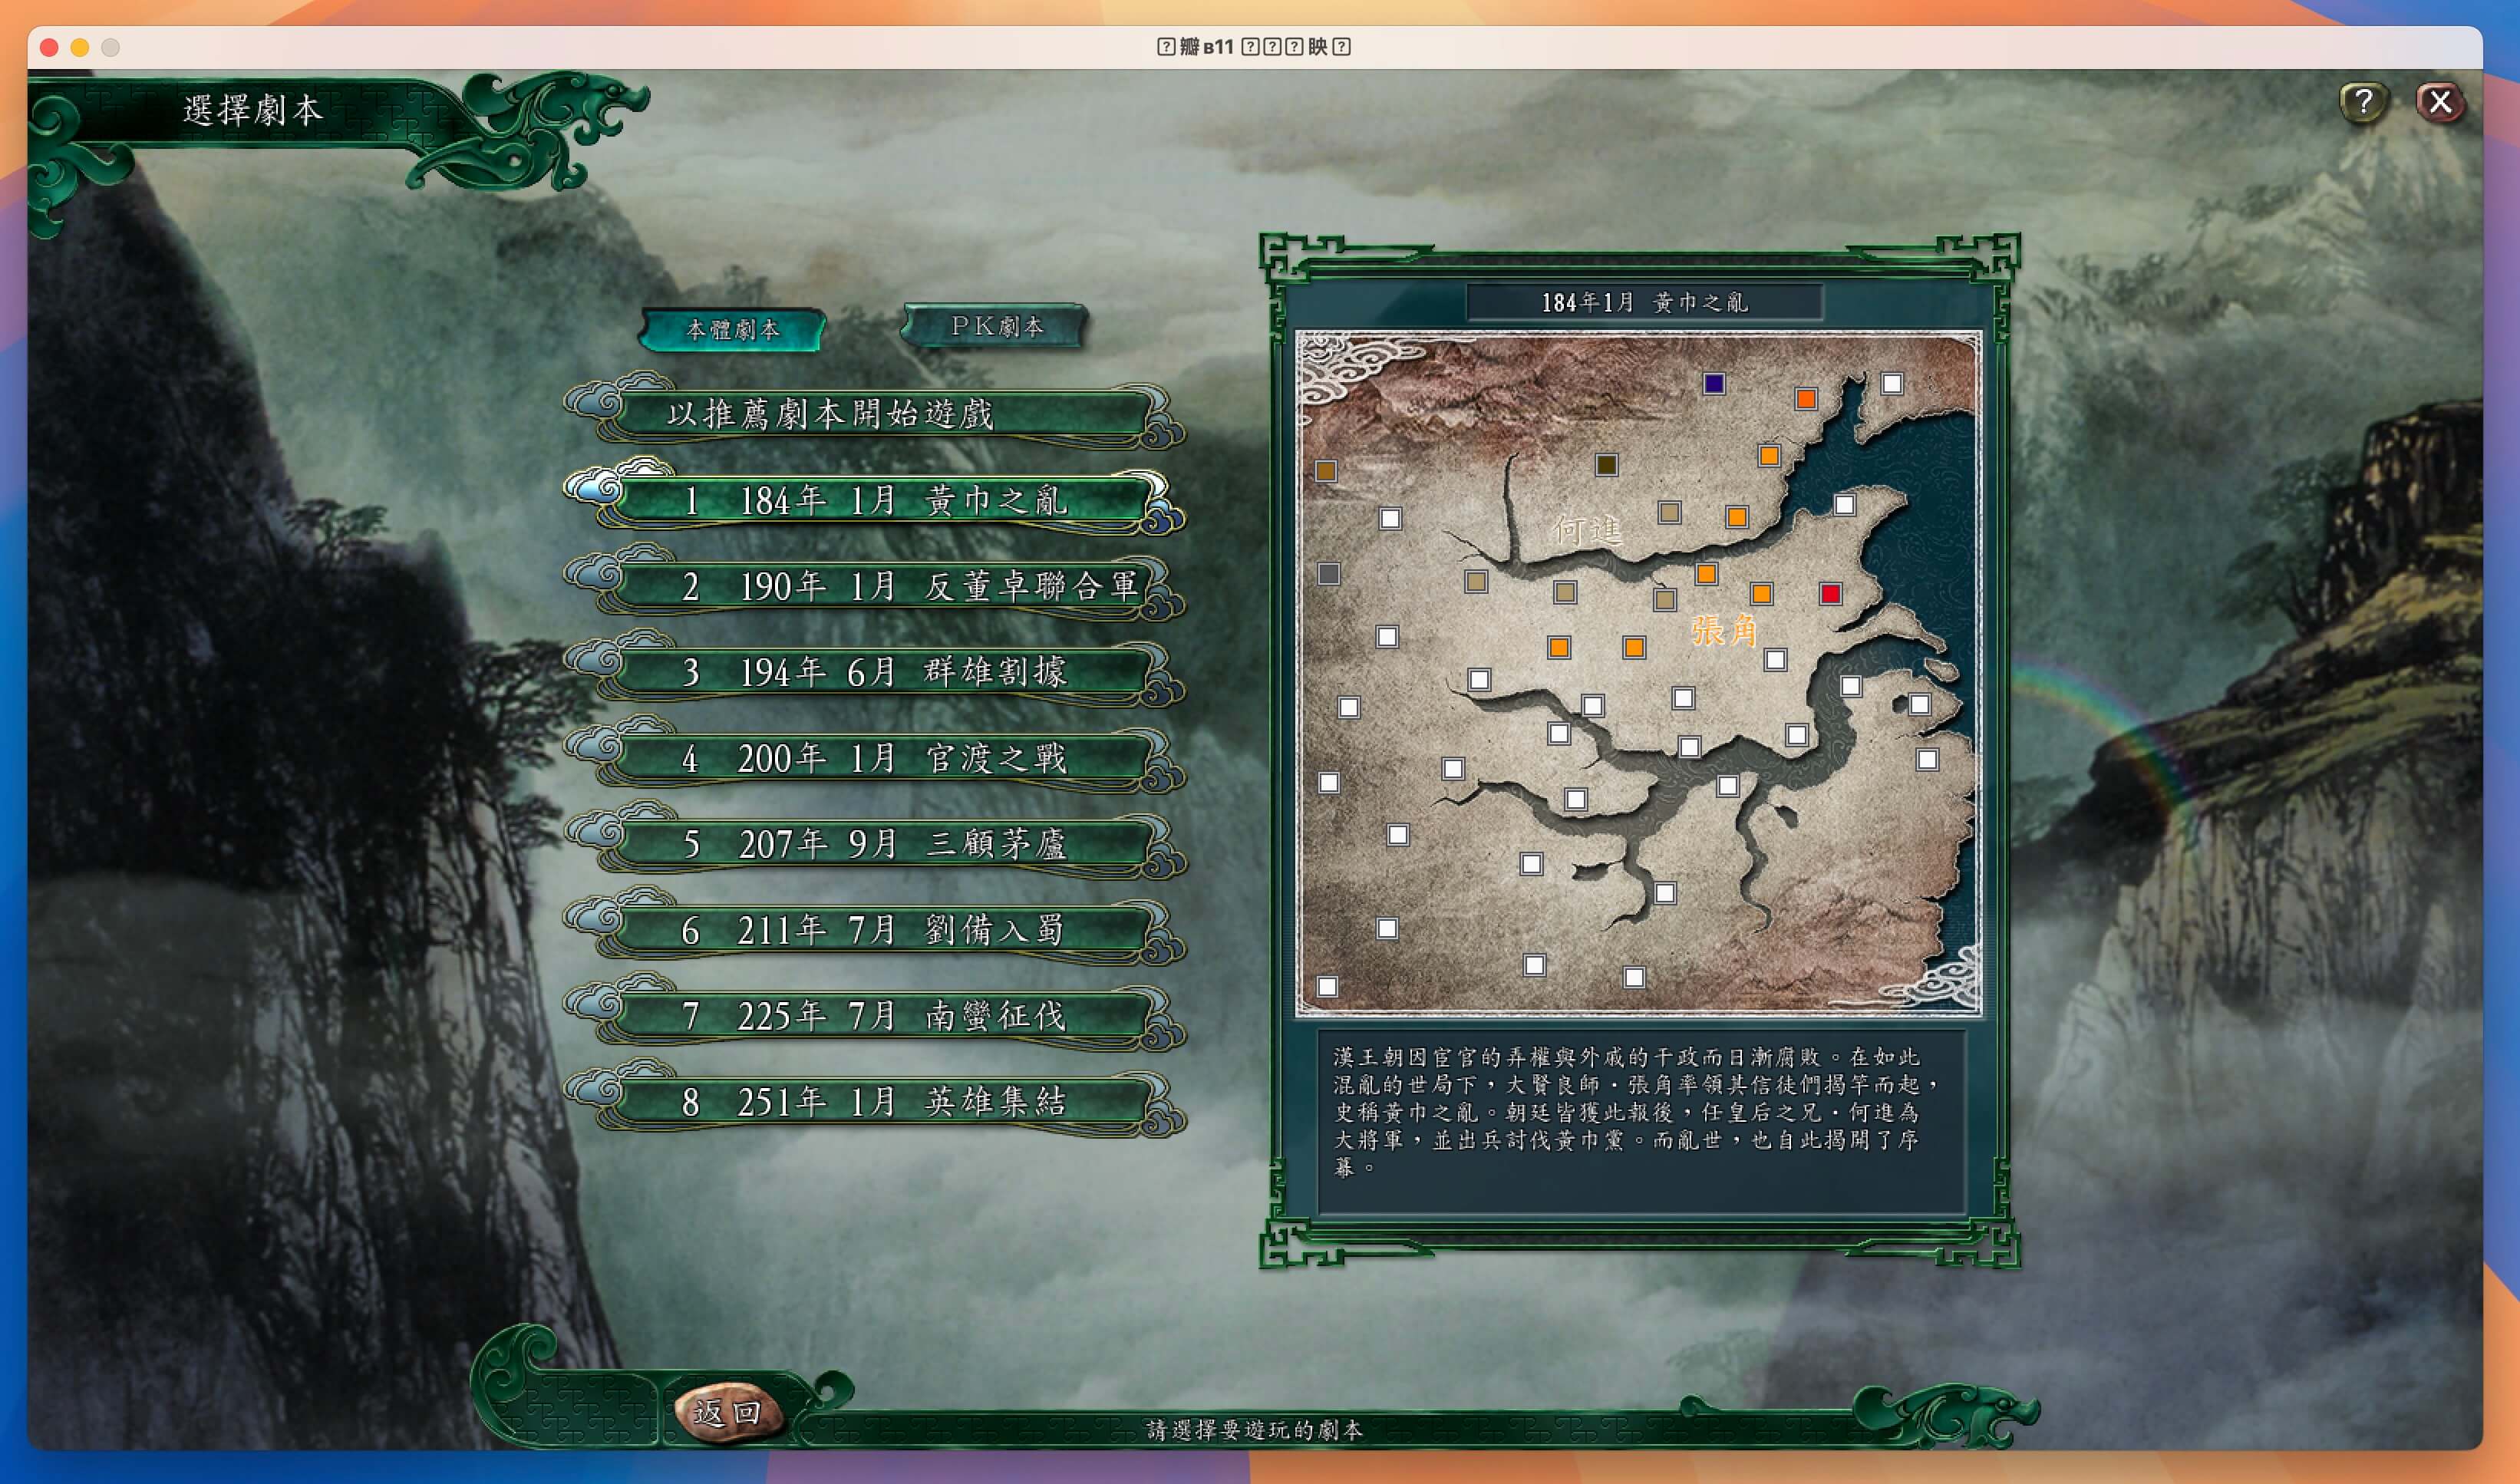2520x1484 pixels.
Task: Click the dark blue city marker on map
Action: (1714, 384)
